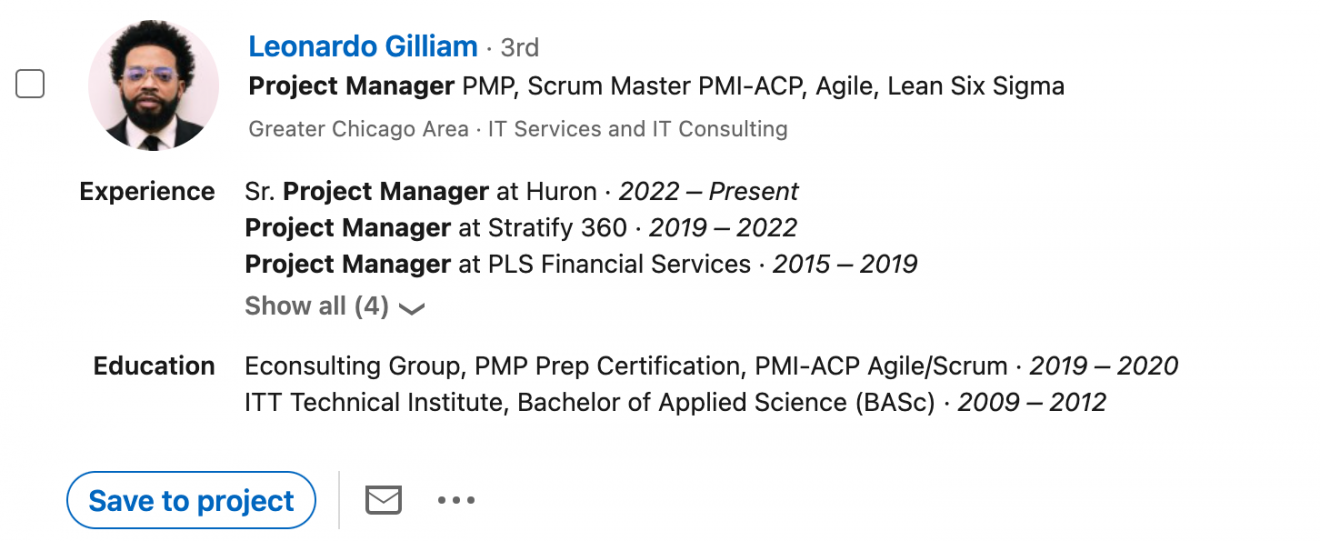Select the Sr. Project Manager at Huron entry
Screen dimensions: 1320x541
(420, 191)
